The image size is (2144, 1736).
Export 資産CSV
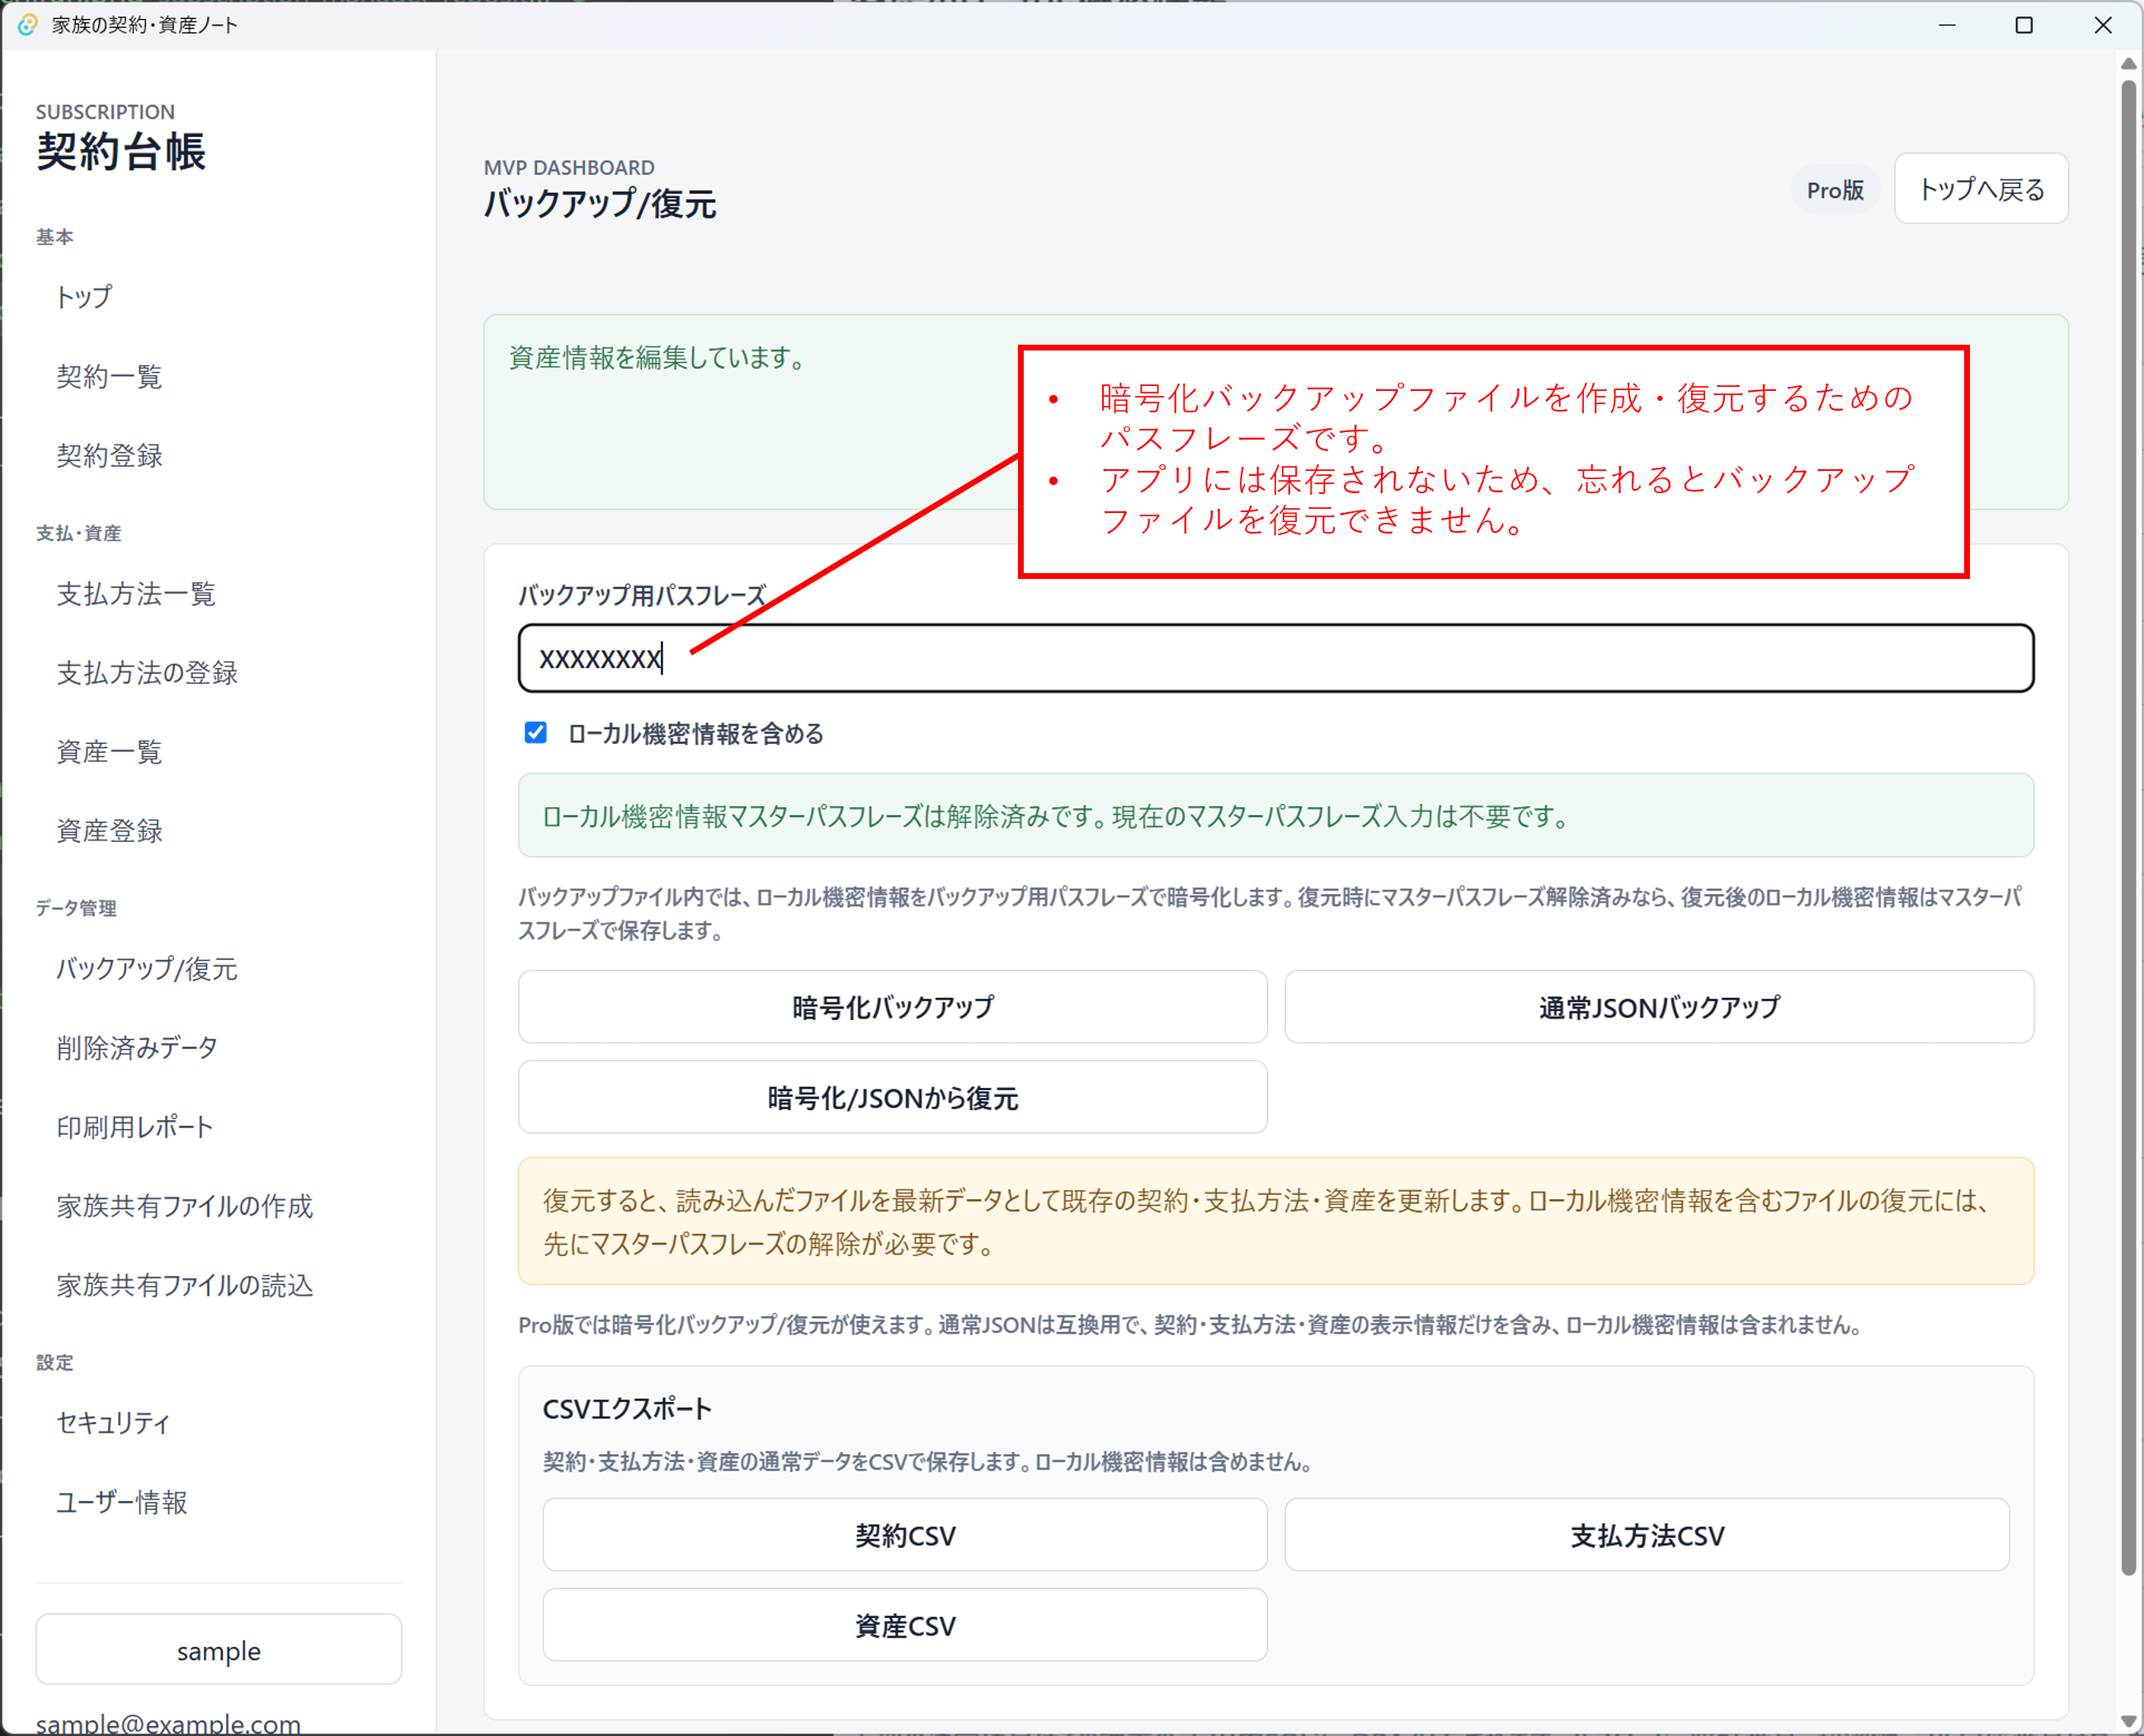[x=905, y=1625]
